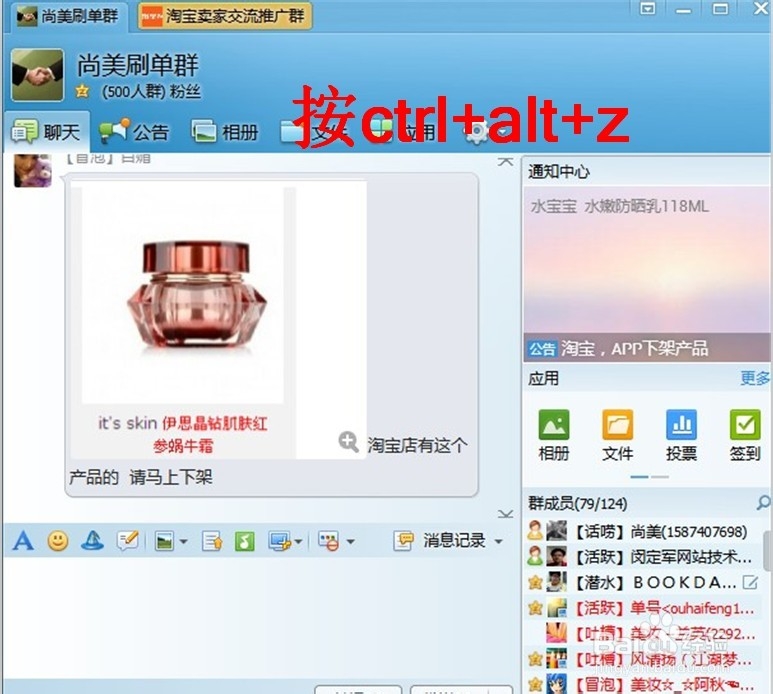
Task: Select member 尚美(1587407698)
Action: [646, 531]
